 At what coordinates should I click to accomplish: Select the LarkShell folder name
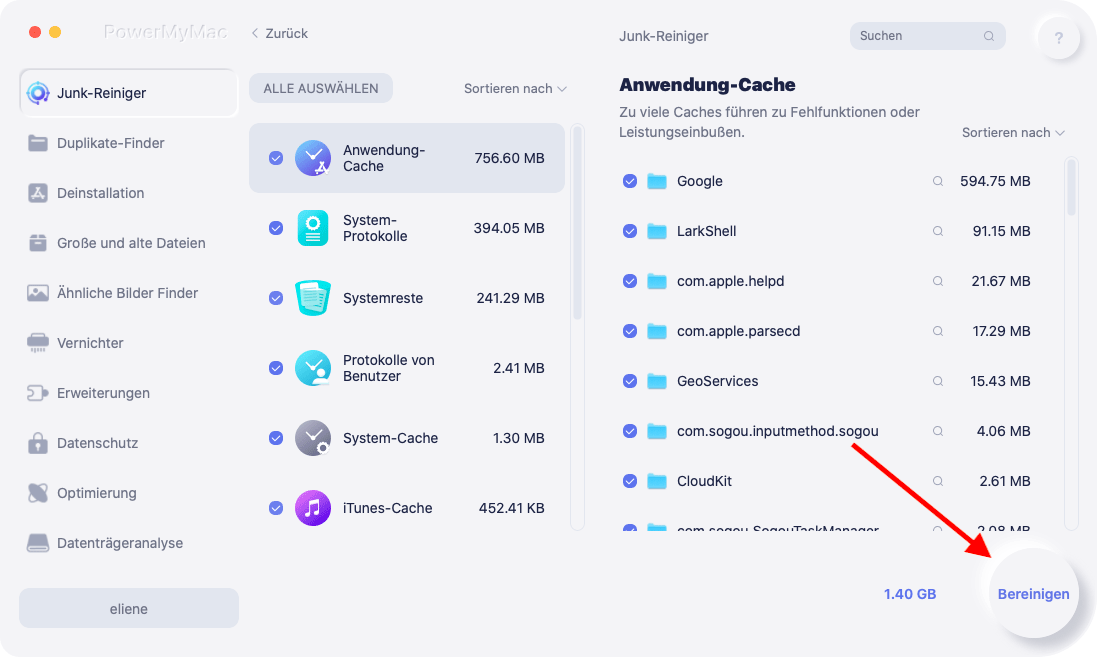click(706, 231)
